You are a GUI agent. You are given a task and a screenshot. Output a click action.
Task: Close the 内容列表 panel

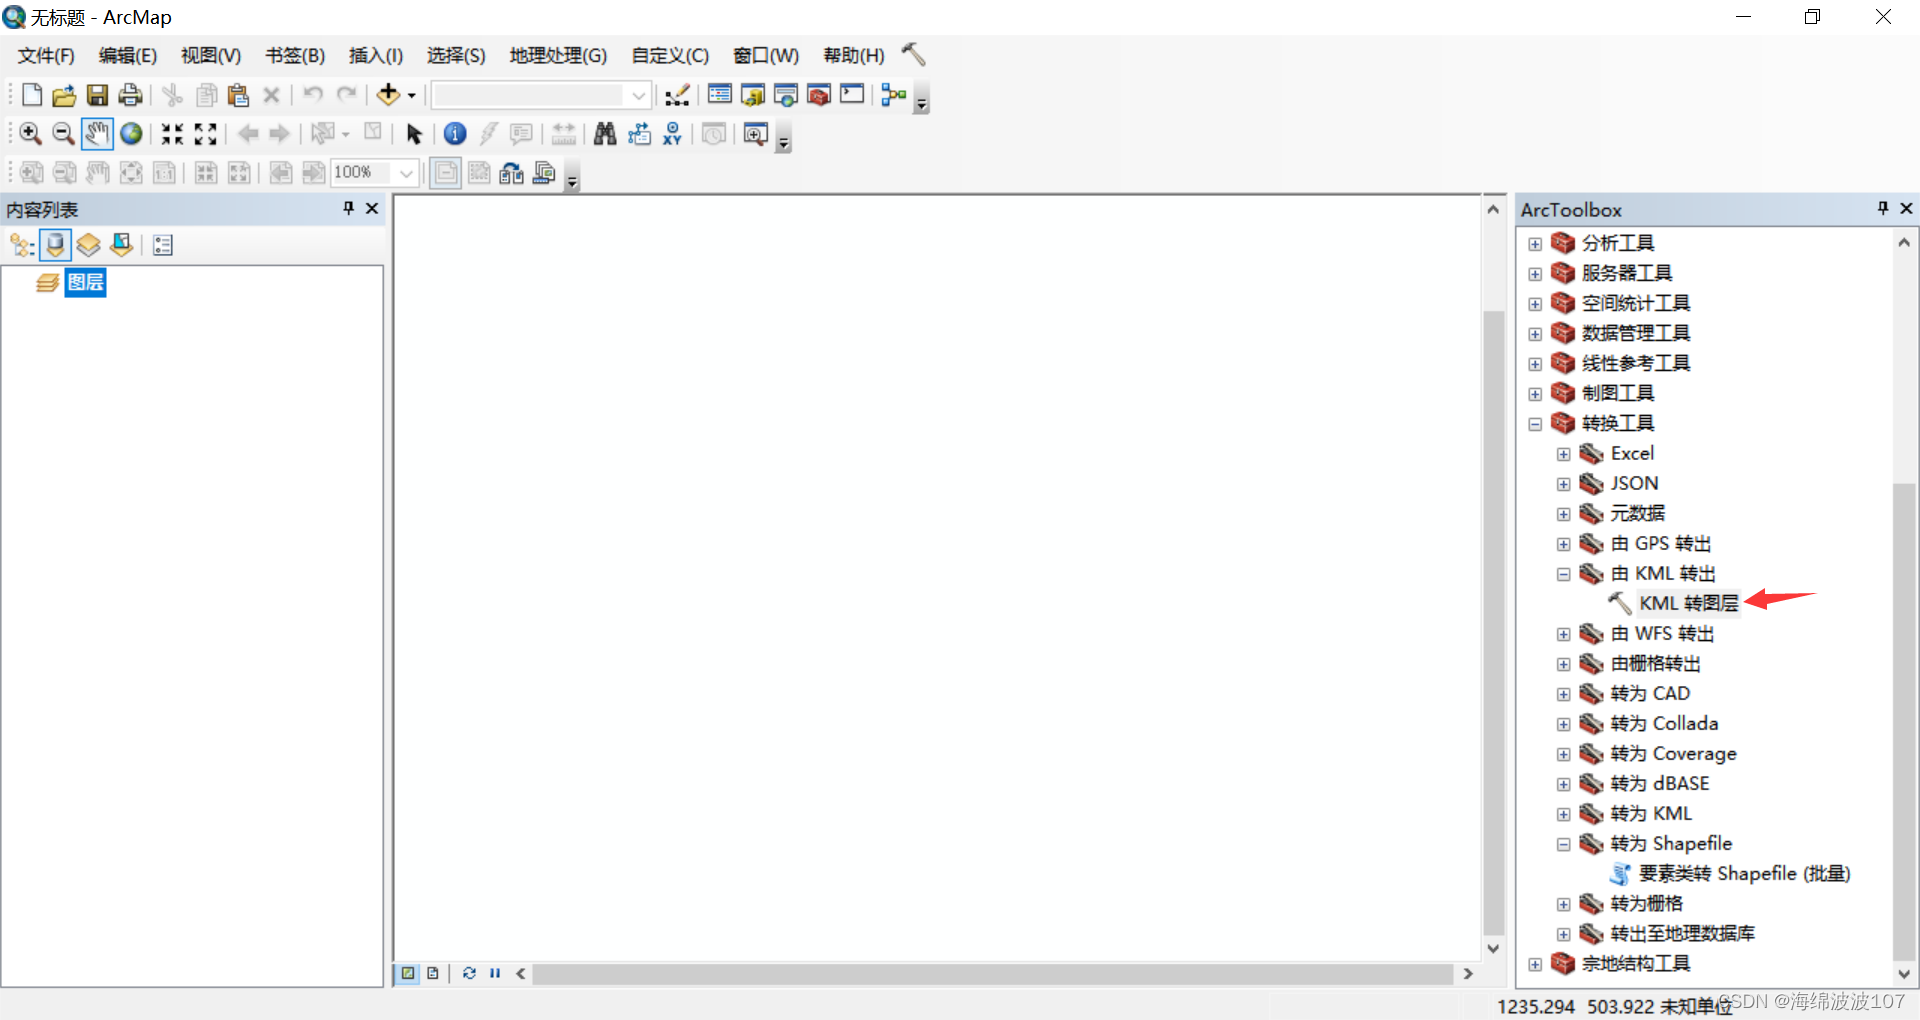pyautogui.click(x=372, y=208)
